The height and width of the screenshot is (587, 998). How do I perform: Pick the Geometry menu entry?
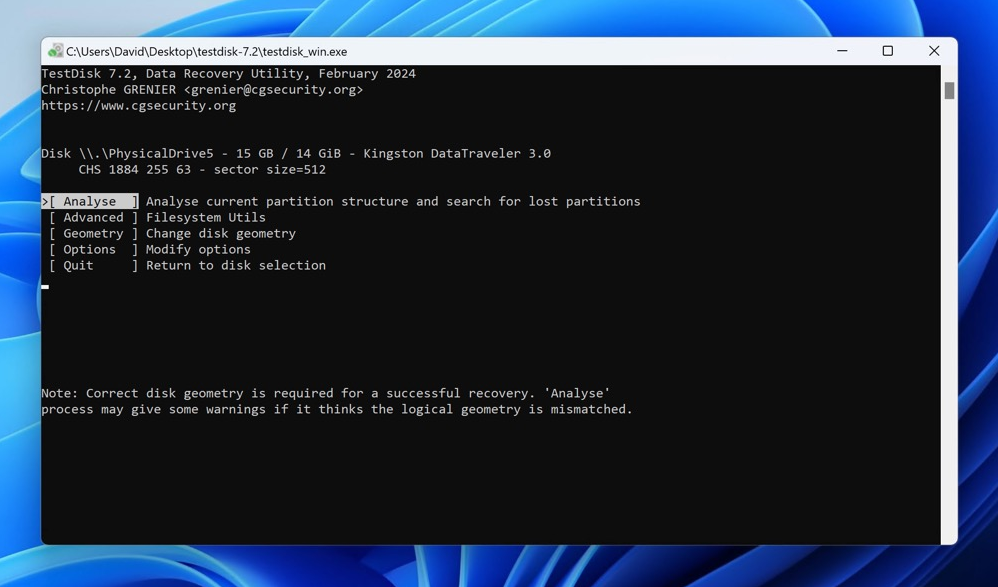93,233
